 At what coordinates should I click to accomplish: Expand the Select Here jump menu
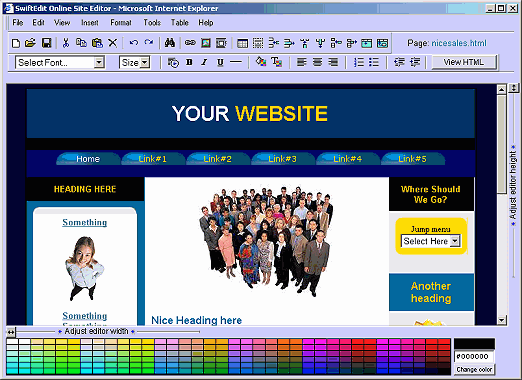coord(431,241)
